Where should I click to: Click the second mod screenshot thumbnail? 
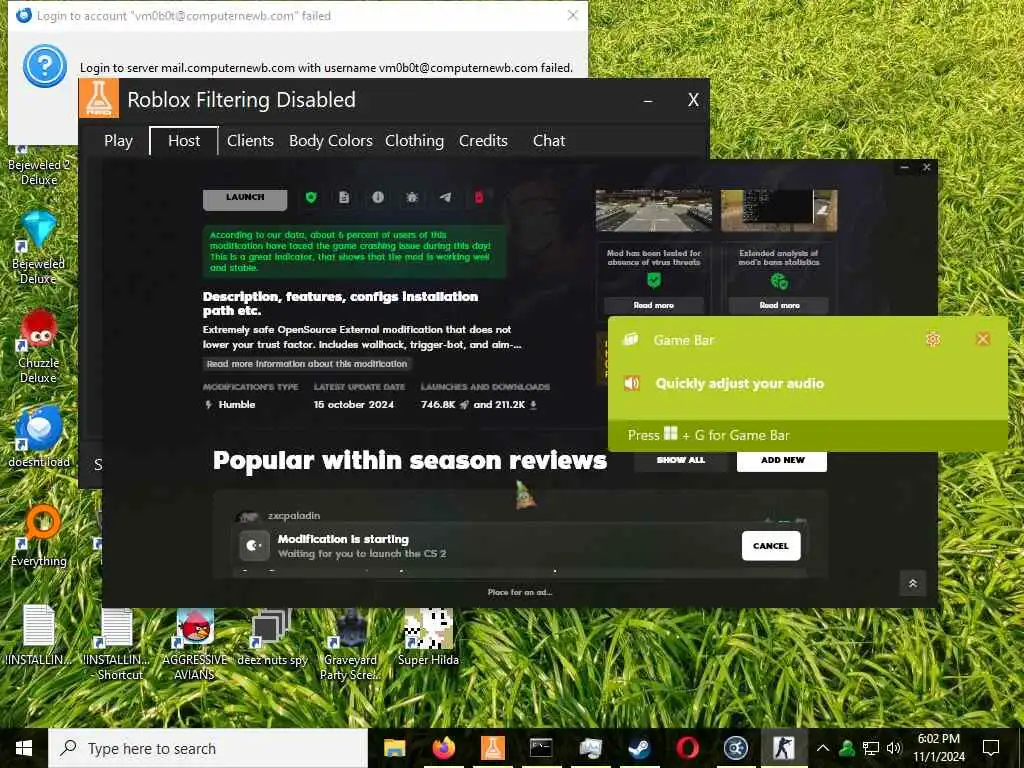[778, 210]
